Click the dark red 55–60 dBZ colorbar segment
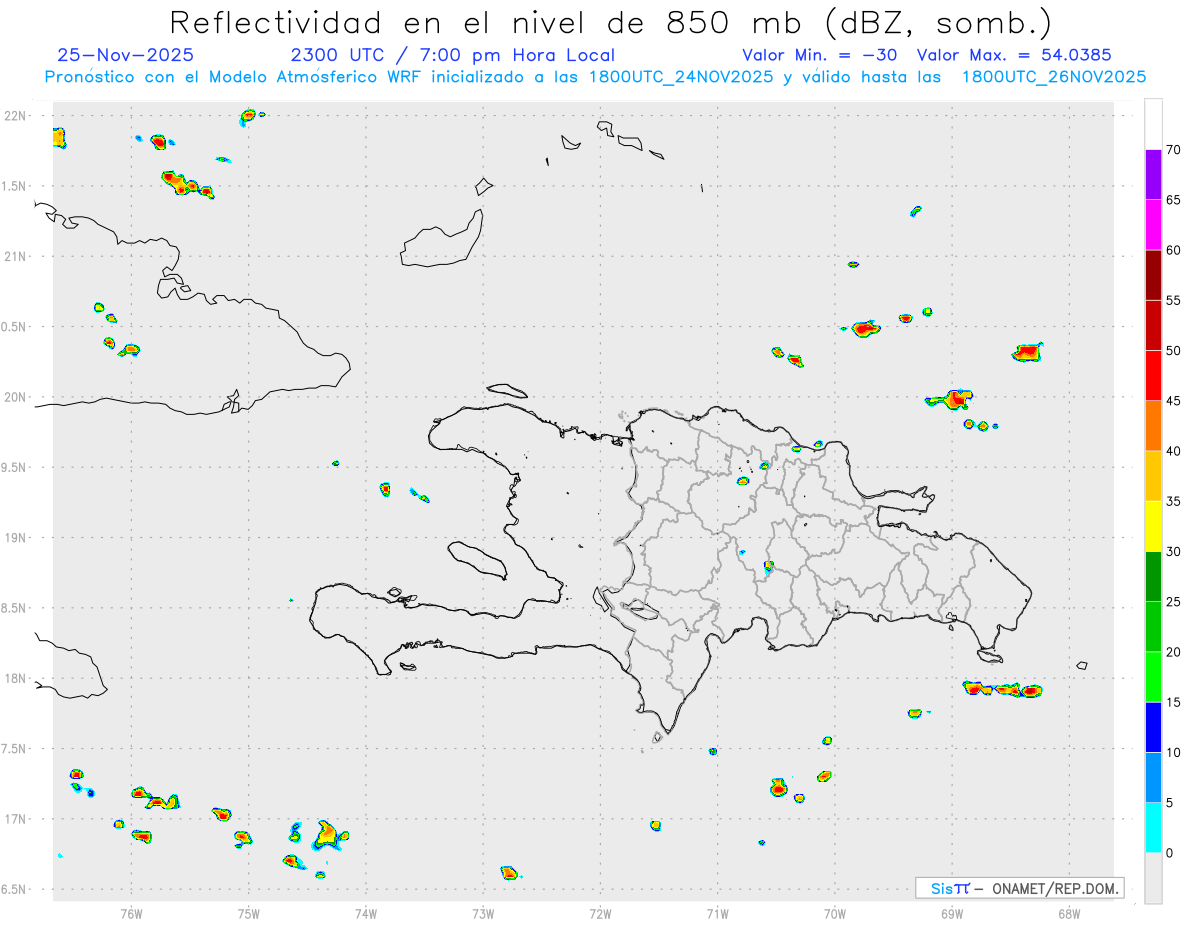Image resolution: width=1200 pixels, height=927 pixels. pos(1153,275)
